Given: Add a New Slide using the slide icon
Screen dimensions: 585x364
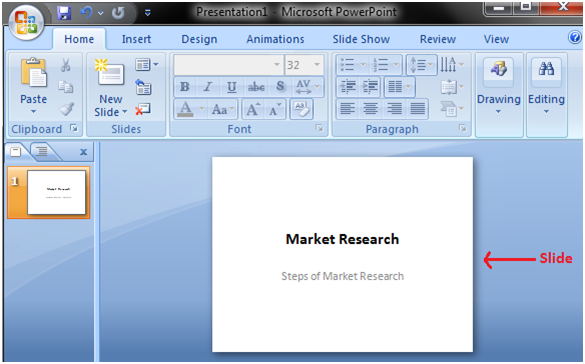Looking at the screenshot, I should [110, 73].
